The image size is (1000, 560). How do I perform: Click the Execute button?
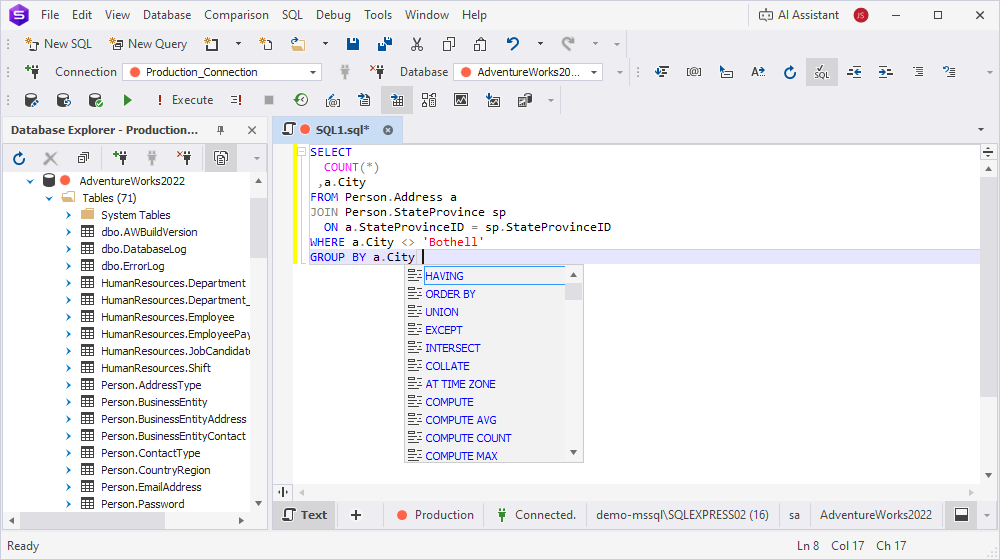click(184, 100)
